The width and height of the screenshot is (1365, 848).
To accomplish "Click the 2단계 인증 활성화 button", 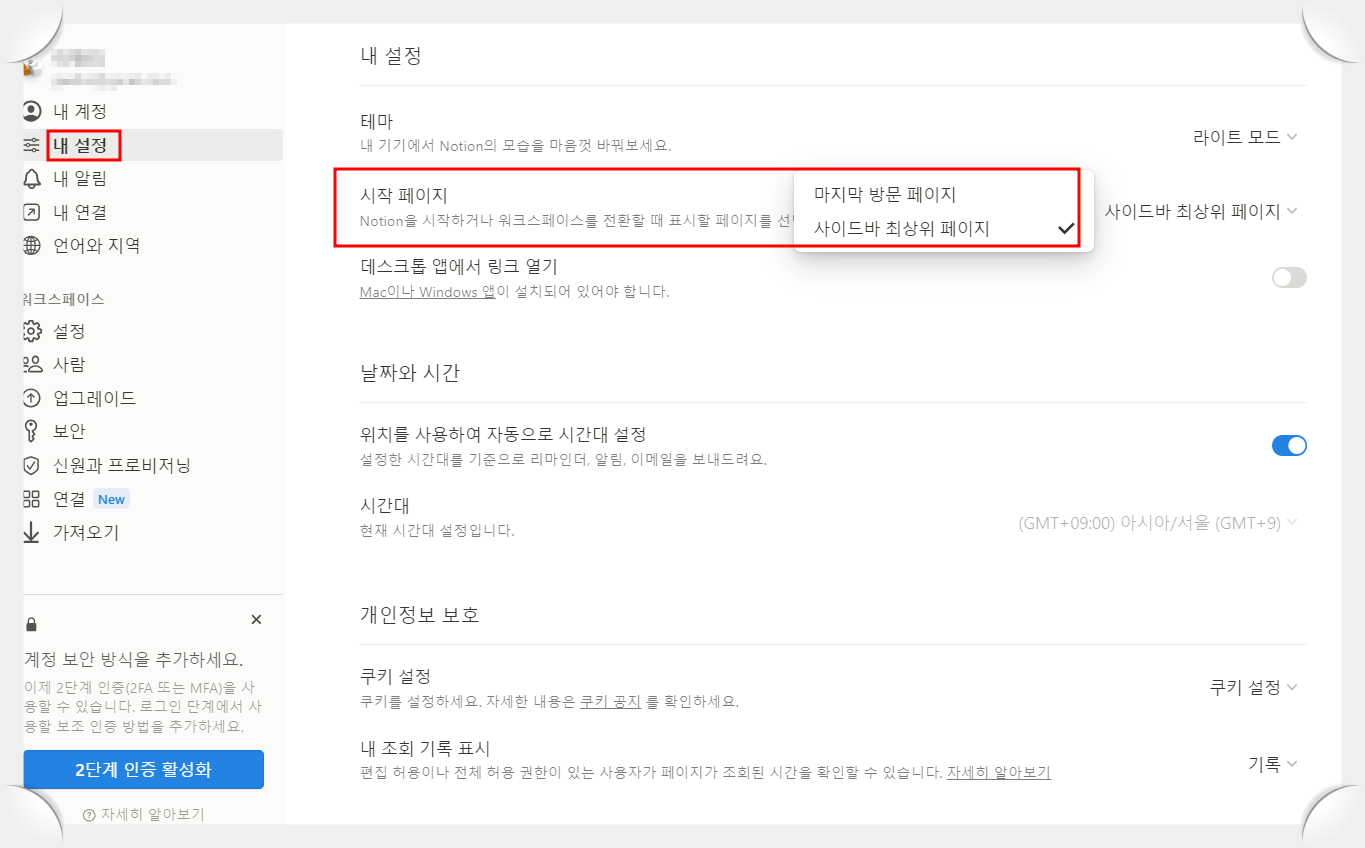I will point(143,769).
